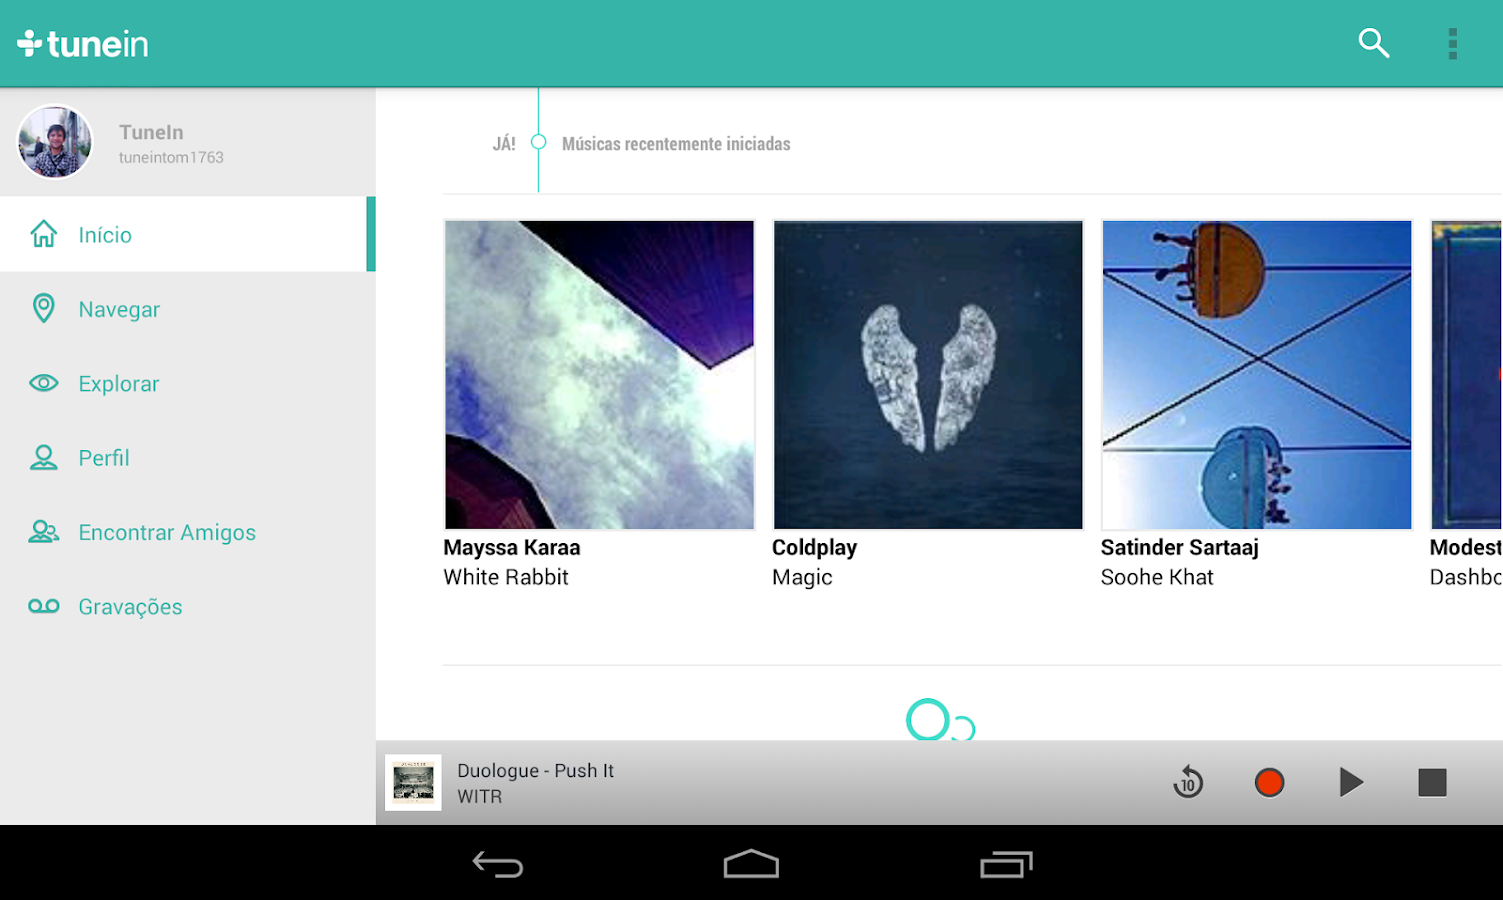Screen dimensions: 1503x900
Task: Click the Perfil person icon
Action: [x=43, y=457]
